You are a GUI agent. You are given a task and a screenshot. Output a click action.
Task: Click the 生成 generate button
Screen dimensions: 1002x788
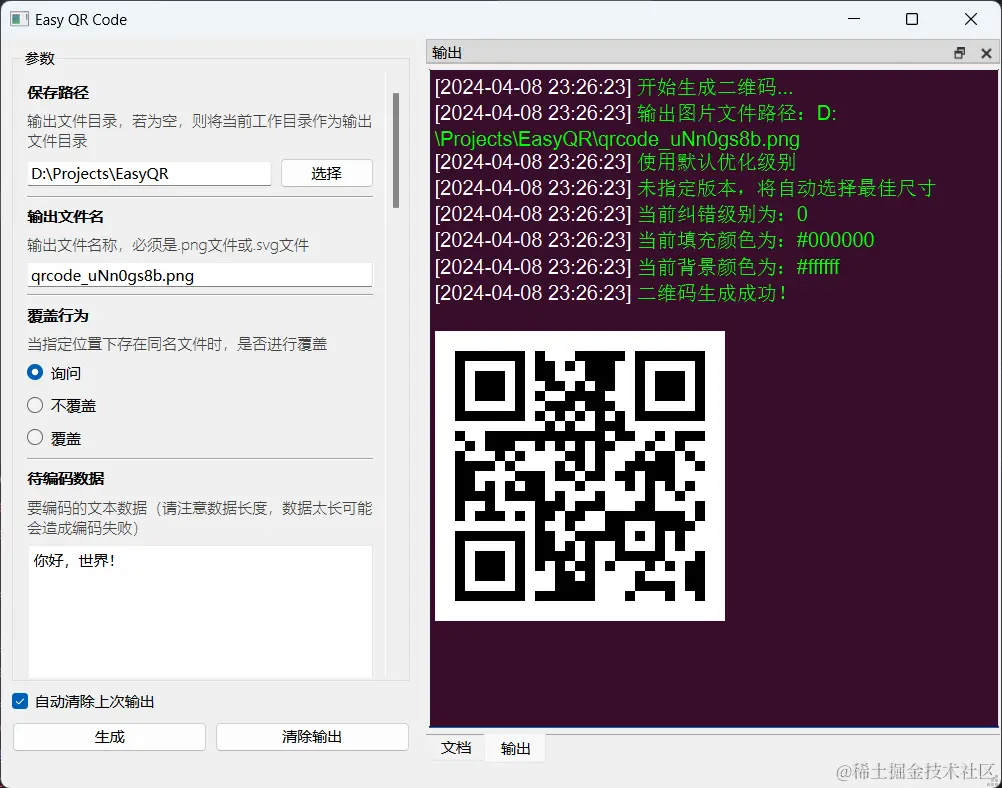(109, 737)
